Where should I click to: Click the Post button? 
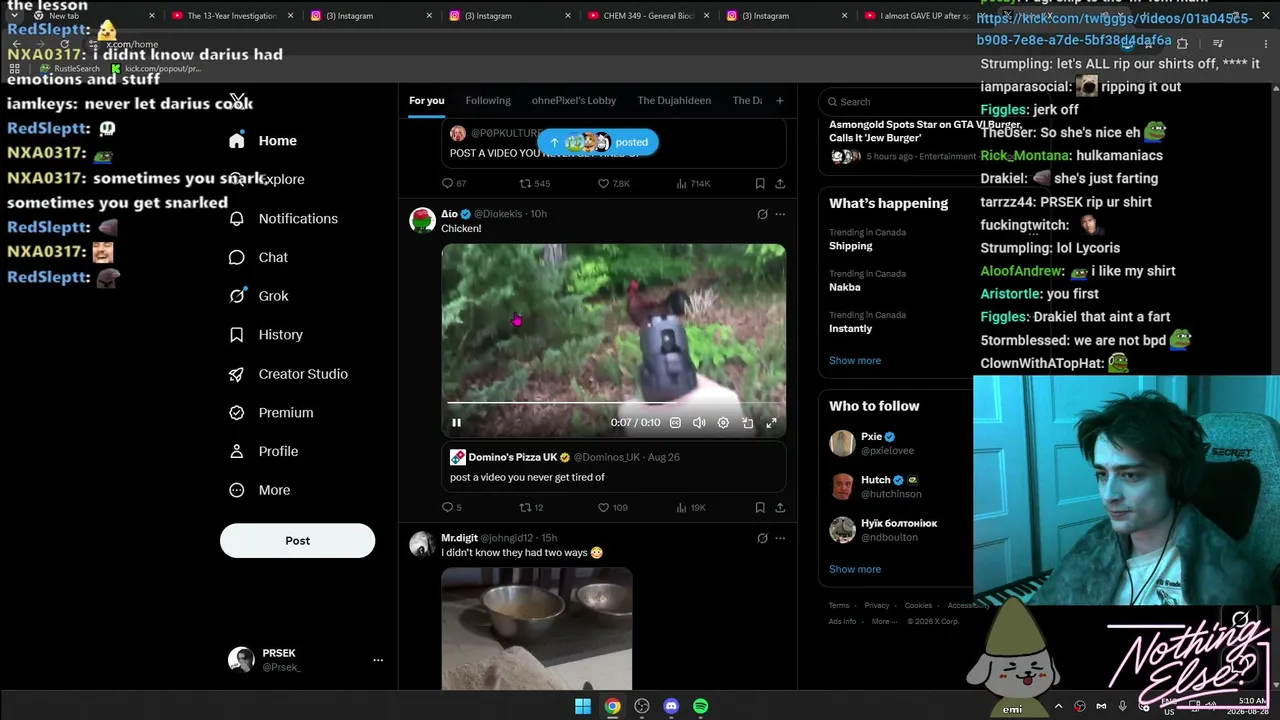[297, 541]
